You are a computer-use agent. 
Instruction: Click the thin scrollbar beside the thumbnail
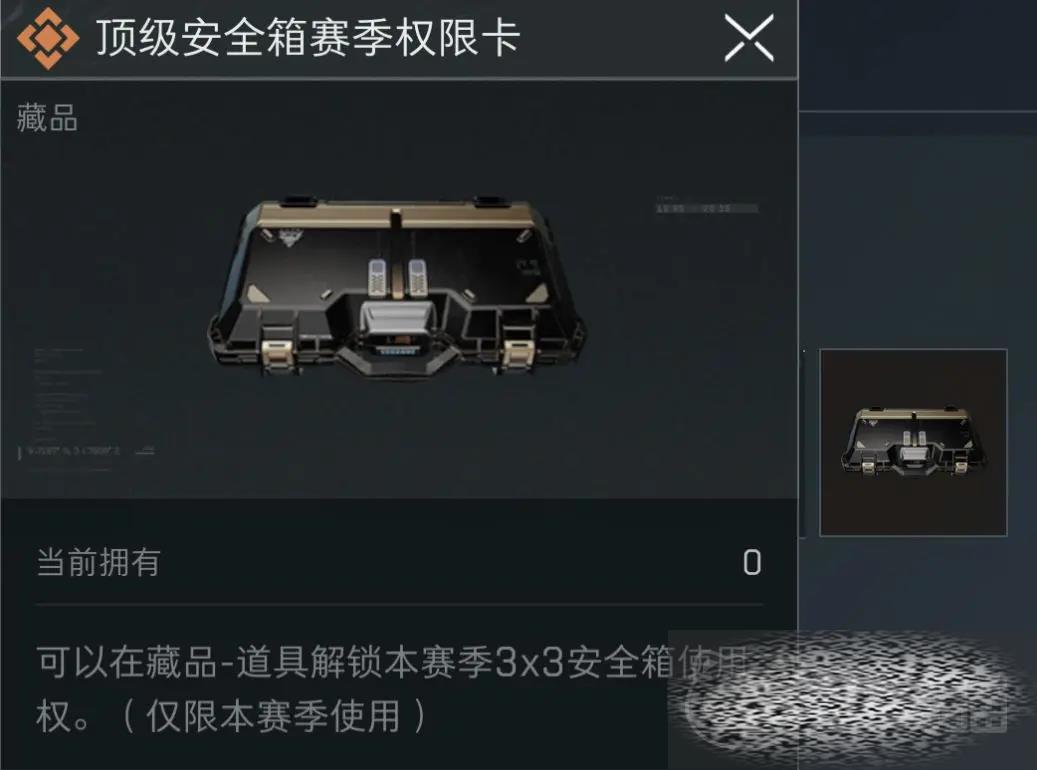tap(804, 442)
